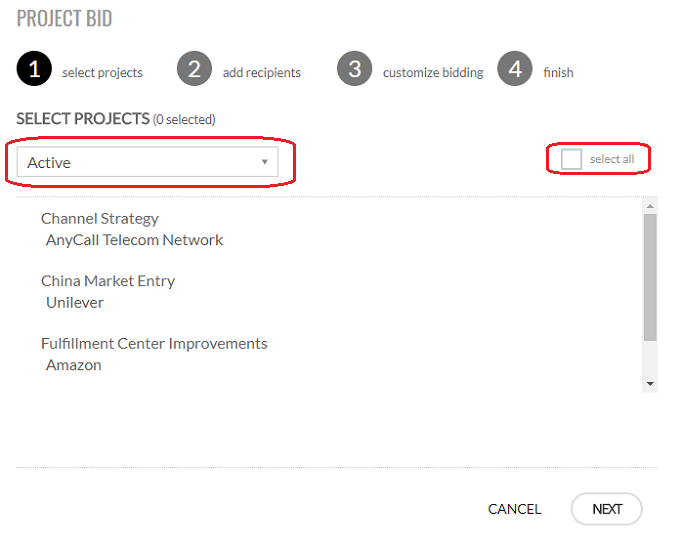Screen dimensions: 681x547
Task: Click the step 1 circle icon
Action: pos(34,70)
